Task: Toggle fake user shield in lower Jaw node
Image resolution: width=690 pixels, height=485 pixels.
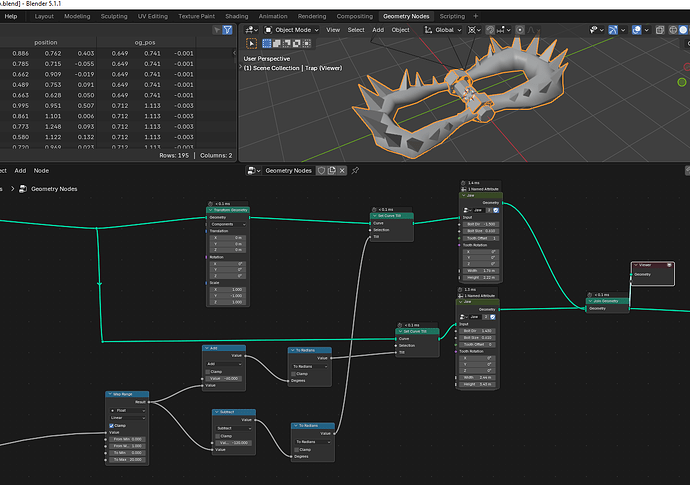Action: pos(493,317)
